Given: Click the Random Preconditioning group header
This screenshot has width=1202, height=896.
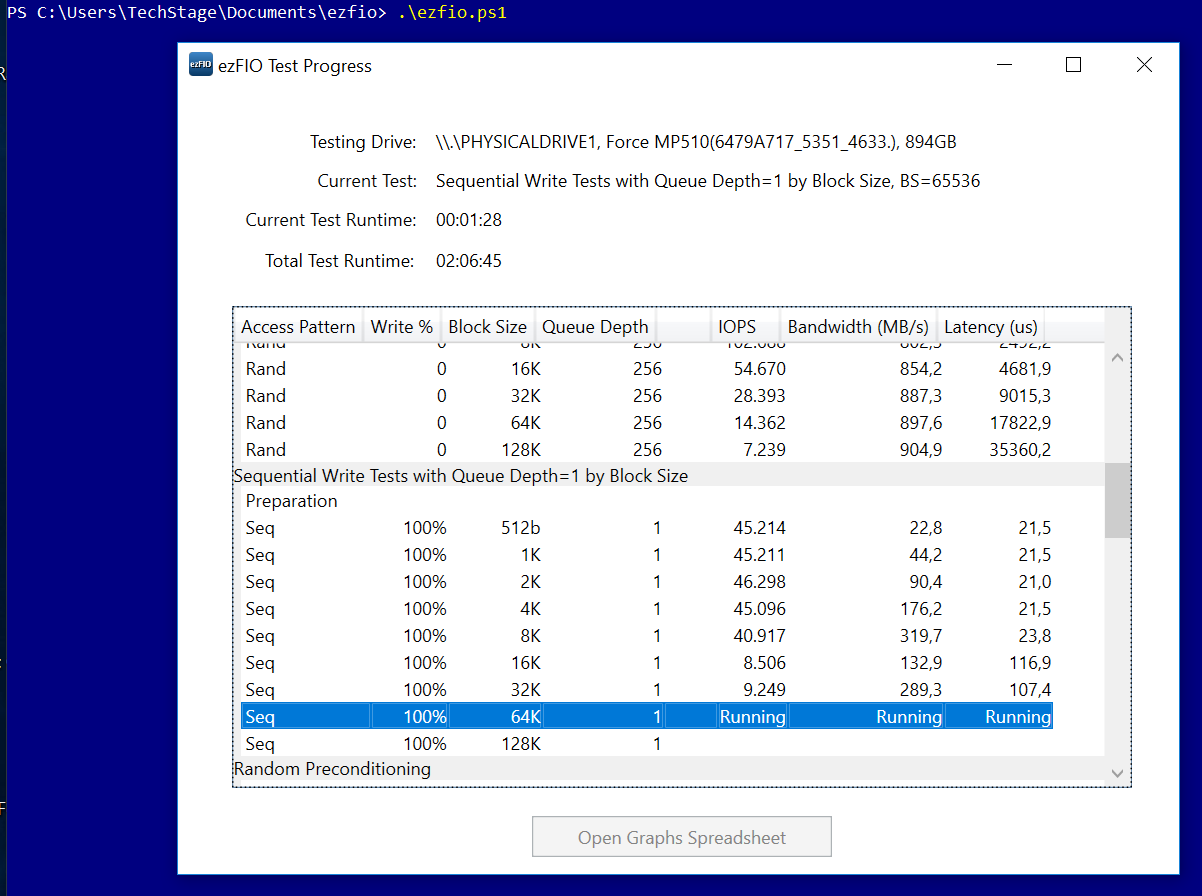Looking at the screenshot, I should click(332, 769).
